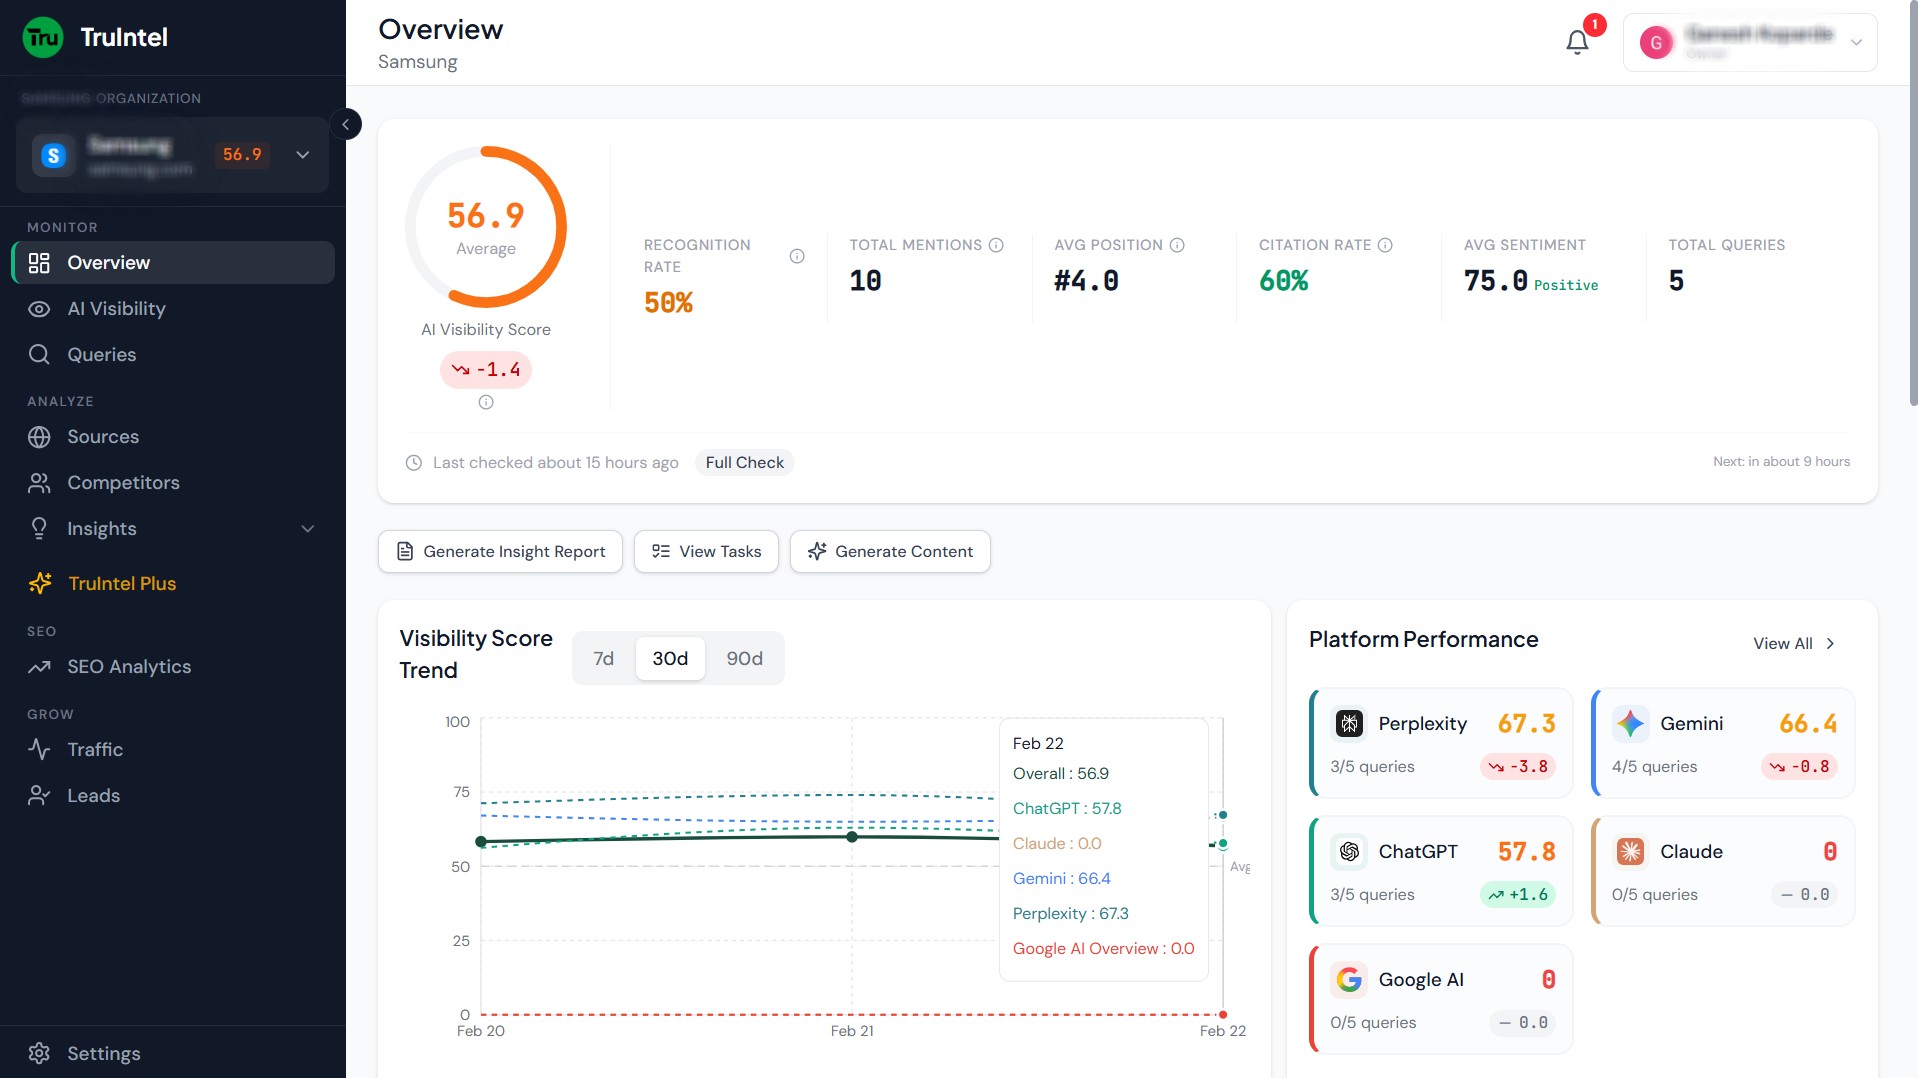Viewport: 1918px width, 1078px height.
Task: Switch trend range to 7d
Action: (x=603, y=658)
